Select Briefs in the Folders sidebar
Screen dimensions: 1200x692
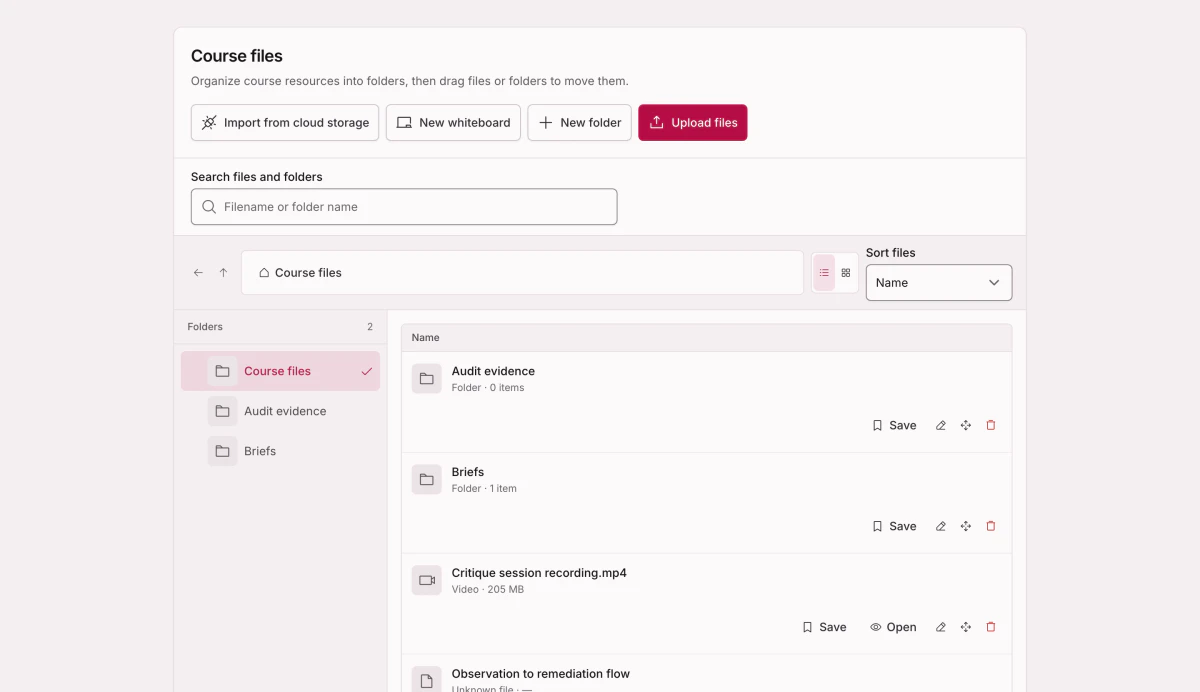coord(280,451)
